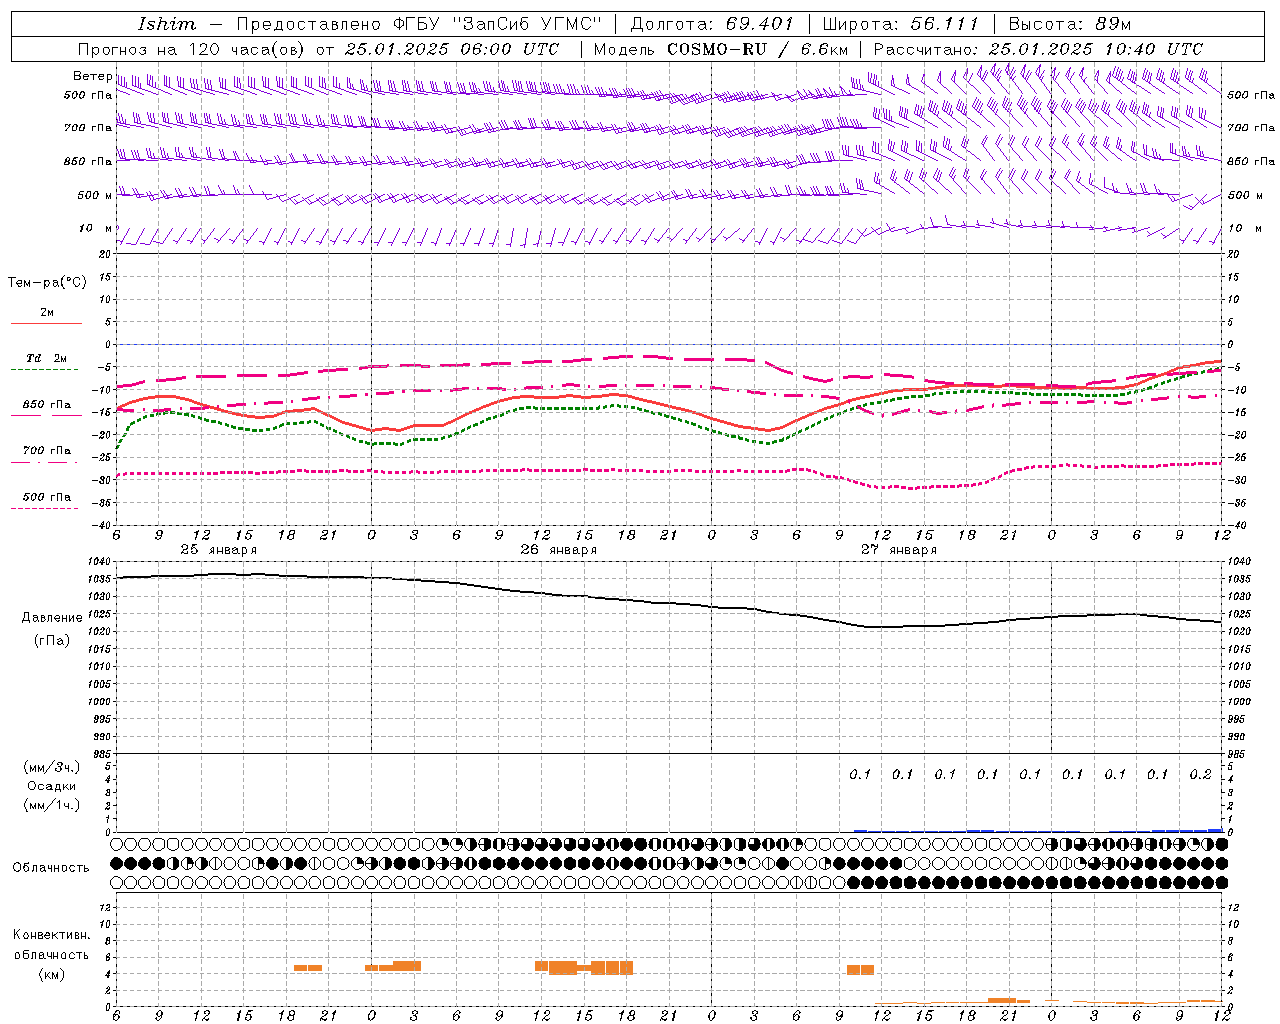Click the Конвективн. label of convective panel

(52, 935)
